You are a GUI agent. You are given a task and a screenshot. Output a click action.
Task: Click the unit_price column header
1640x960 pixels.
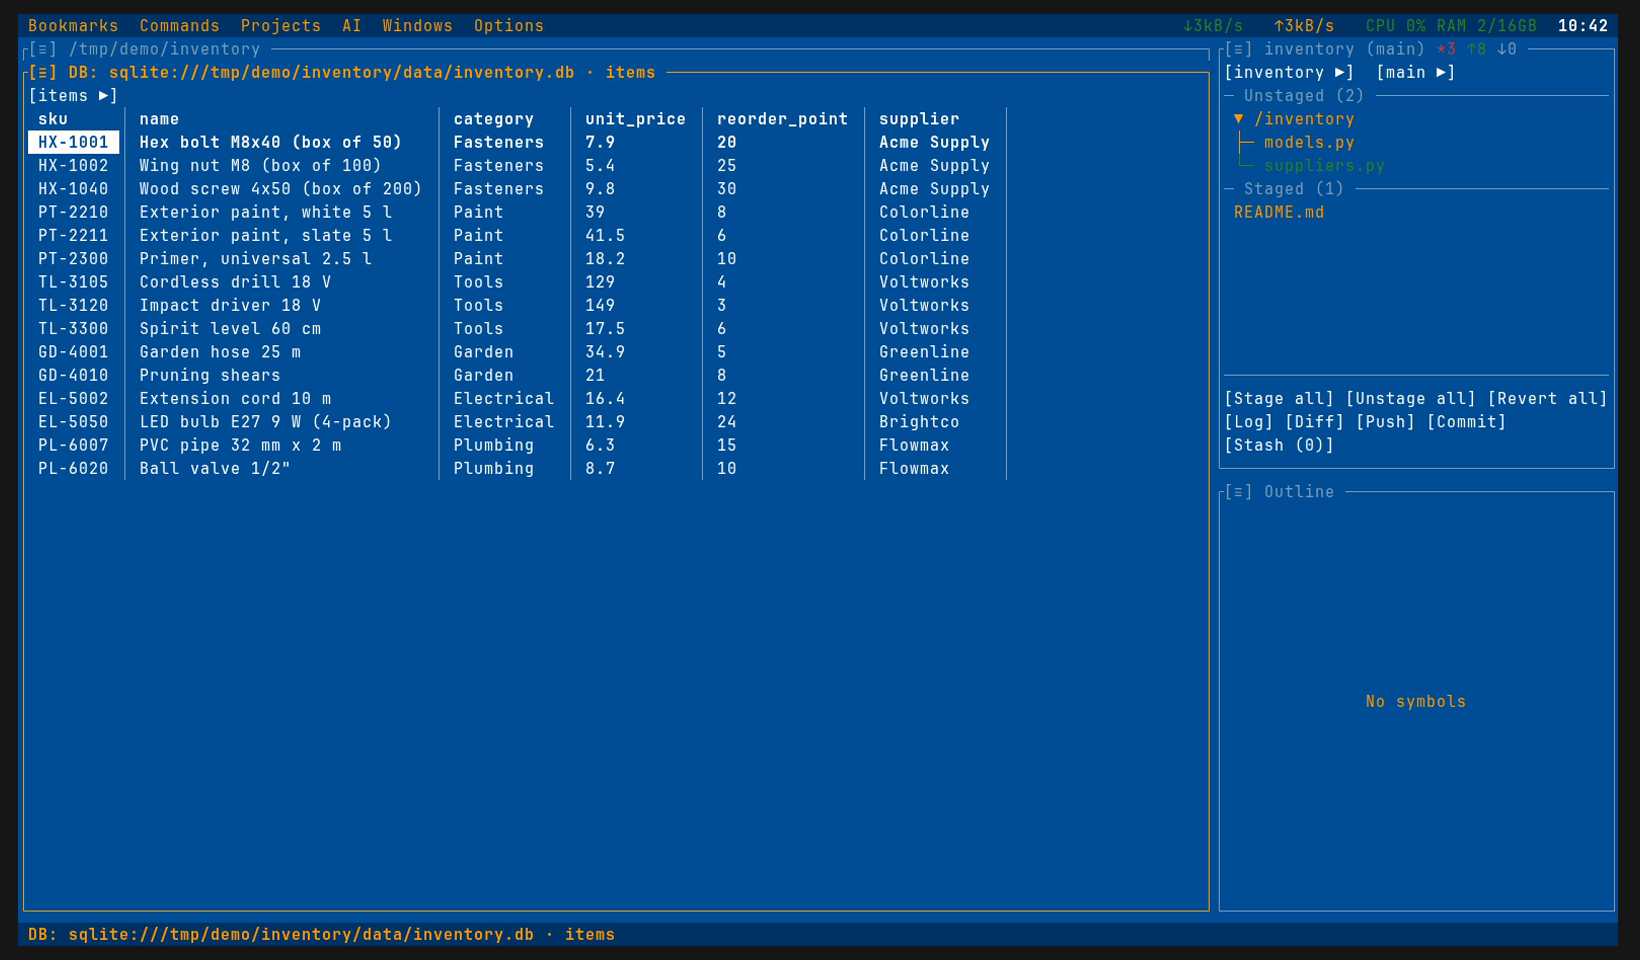[635, 119]
